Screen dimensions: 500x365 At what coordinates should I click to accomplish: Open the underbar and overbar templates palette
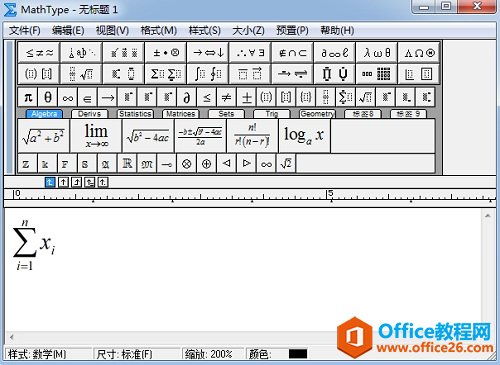tap(250, 74)
